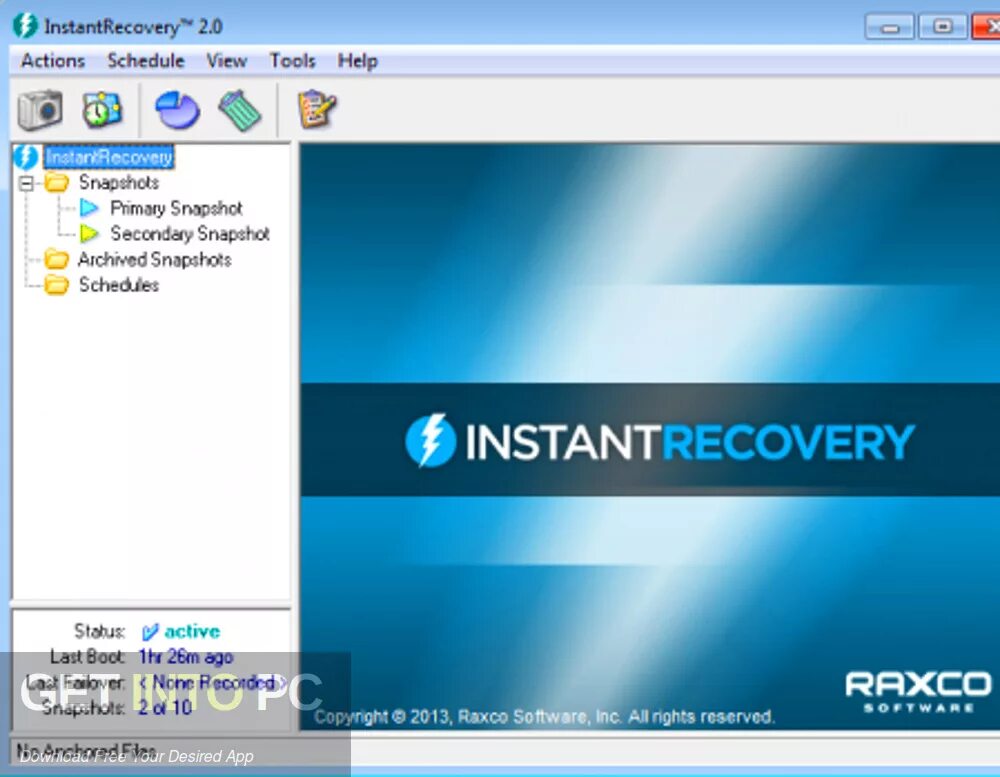Open the View menu

[x=226, y=61]
